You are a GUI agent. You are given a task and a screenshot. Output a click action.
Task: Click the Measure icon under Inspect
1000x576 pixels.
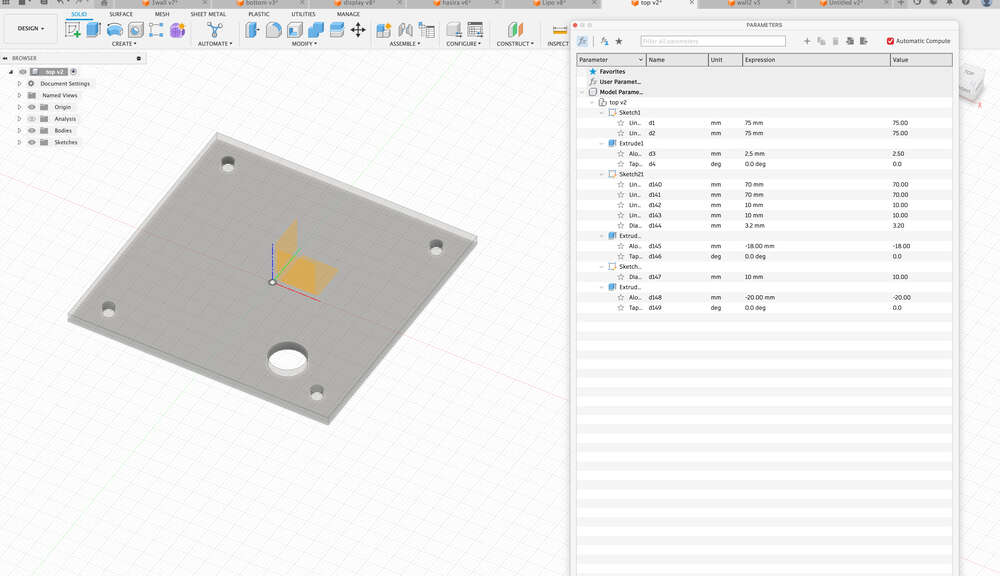coord(560,29)
